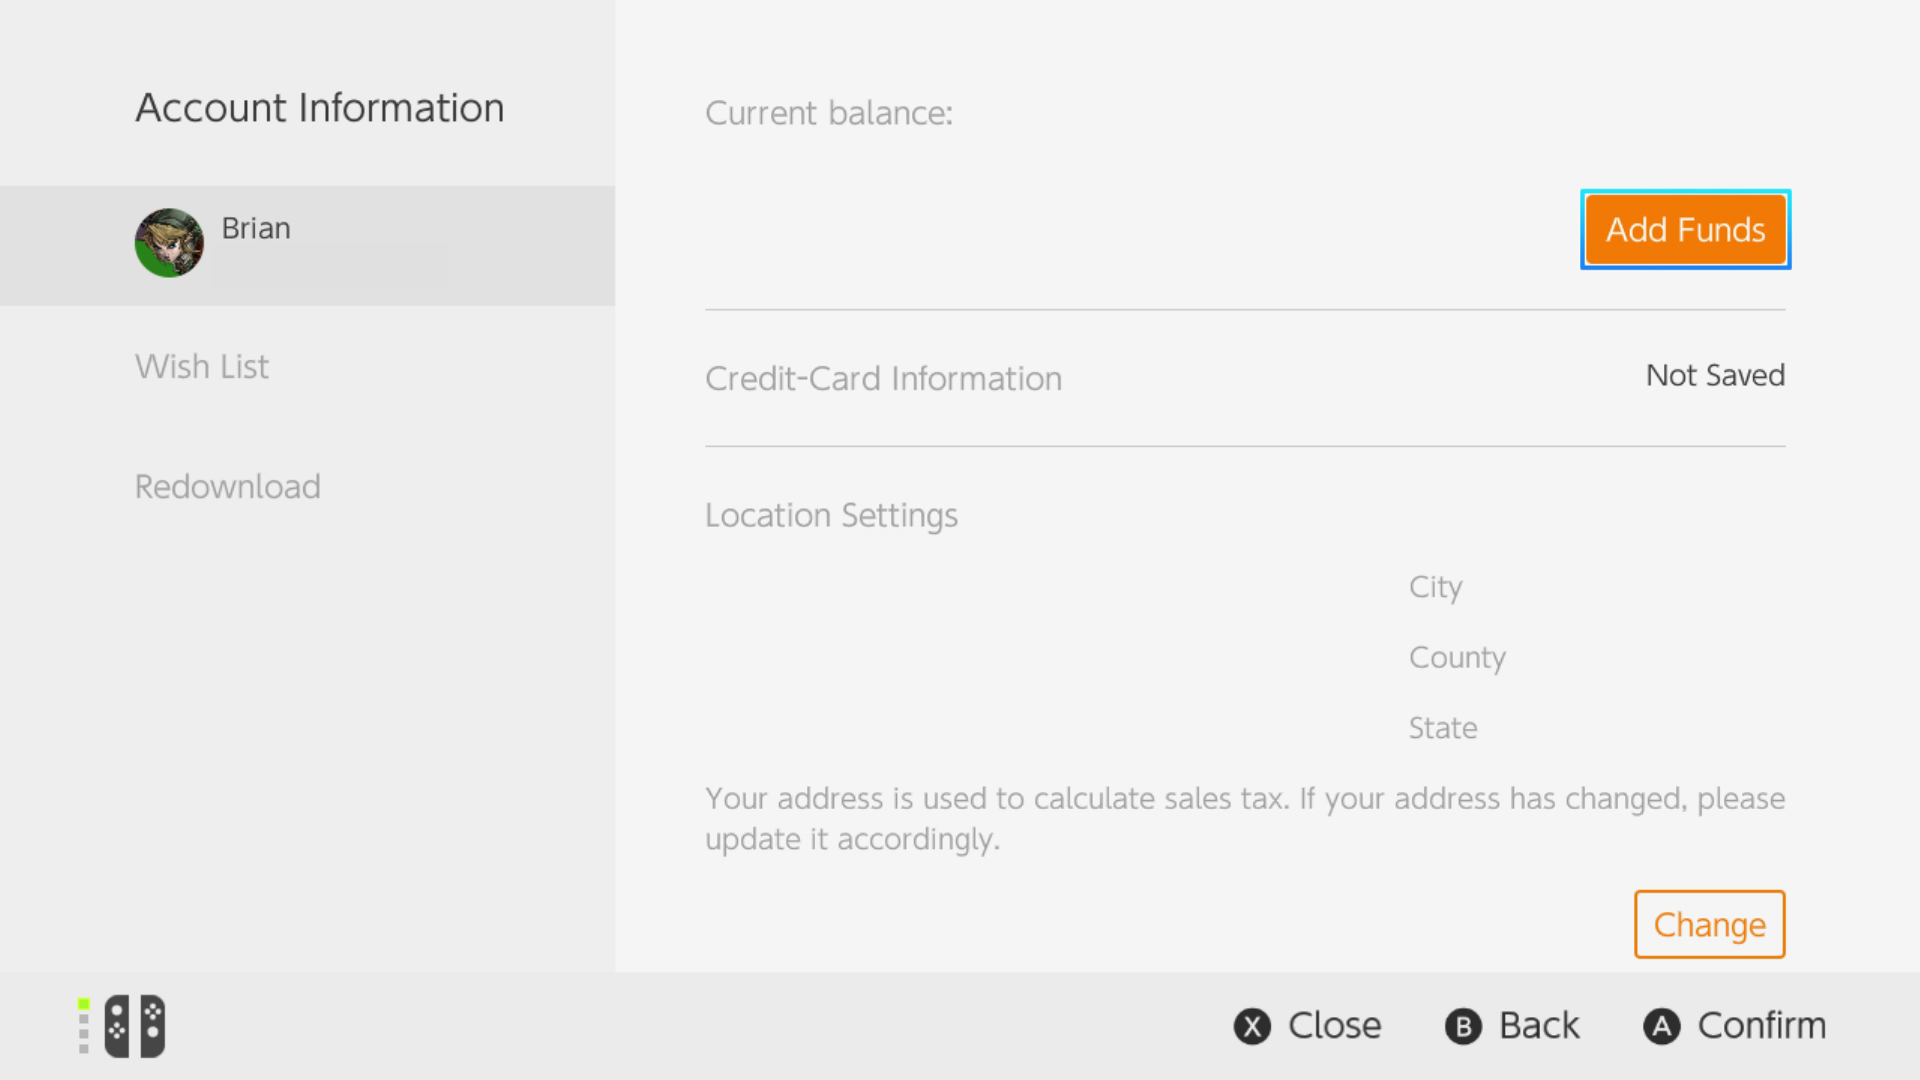Click Brian's profile avatar picture
This screenshot has height=1080, width=1920.
coord(169,243)
